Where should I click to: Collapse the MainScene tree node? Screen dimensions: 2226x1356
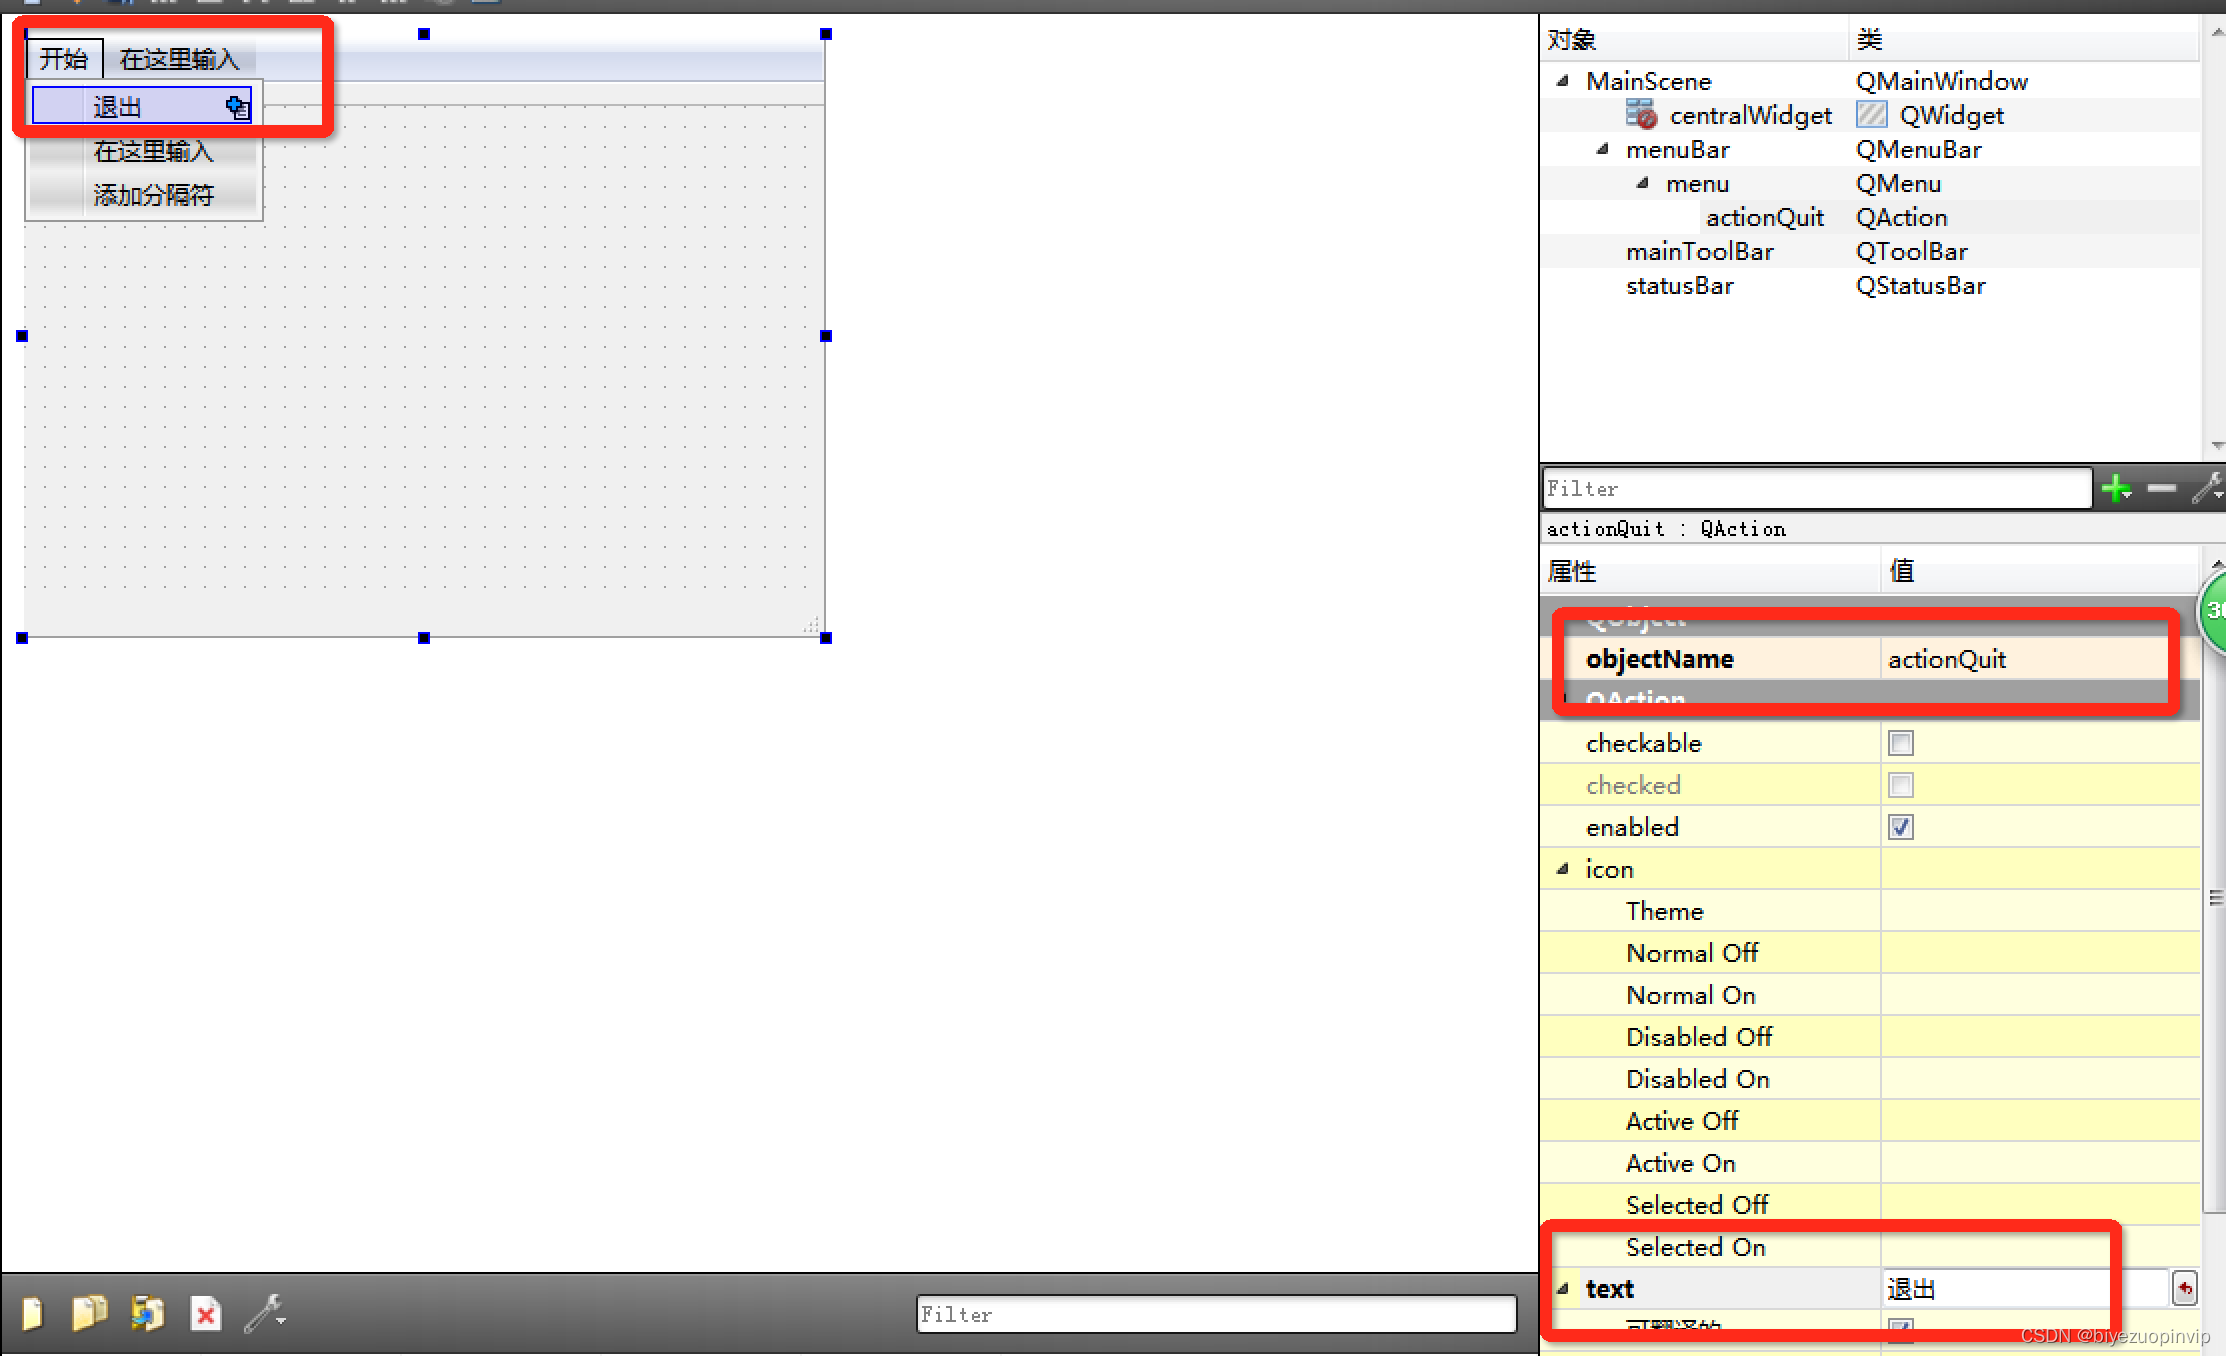[x=1563, y=81]
